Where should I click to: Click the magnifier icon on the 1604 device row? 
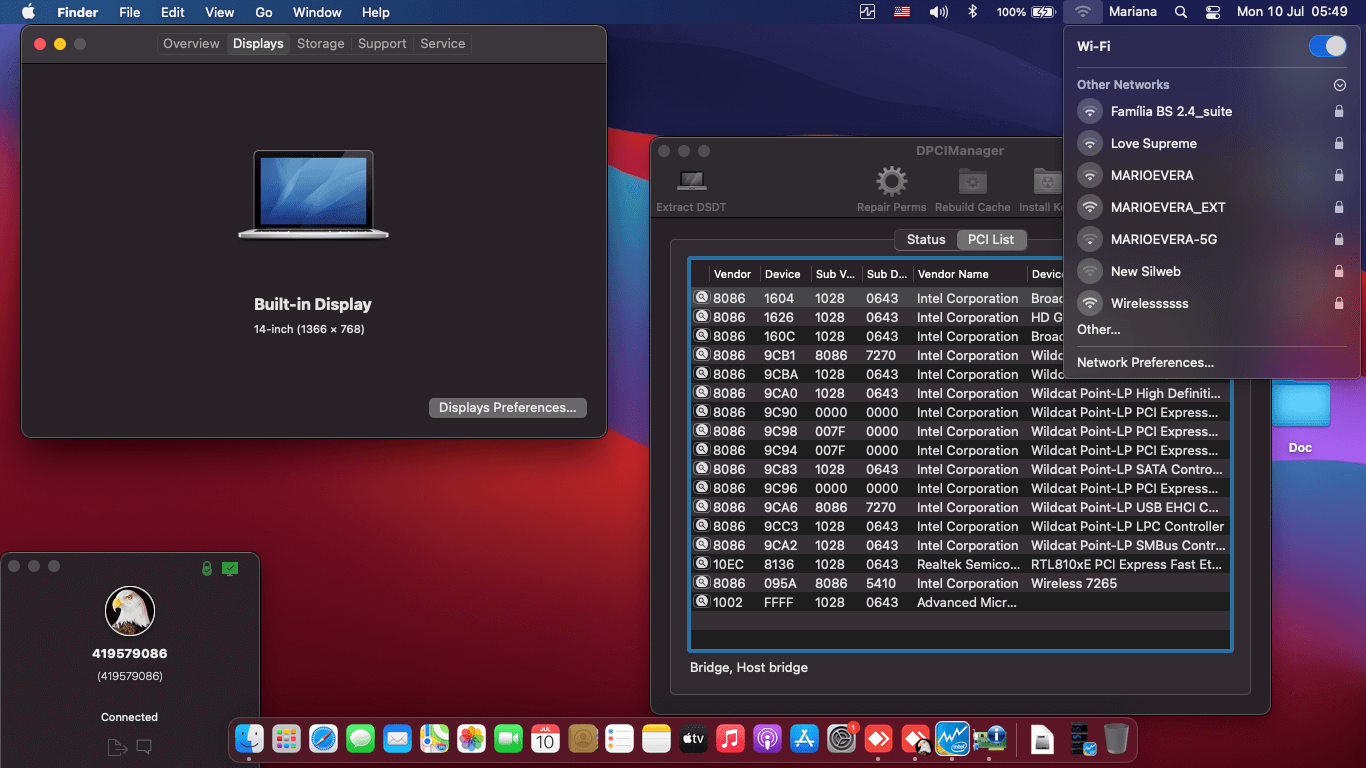tap(701, 298)
